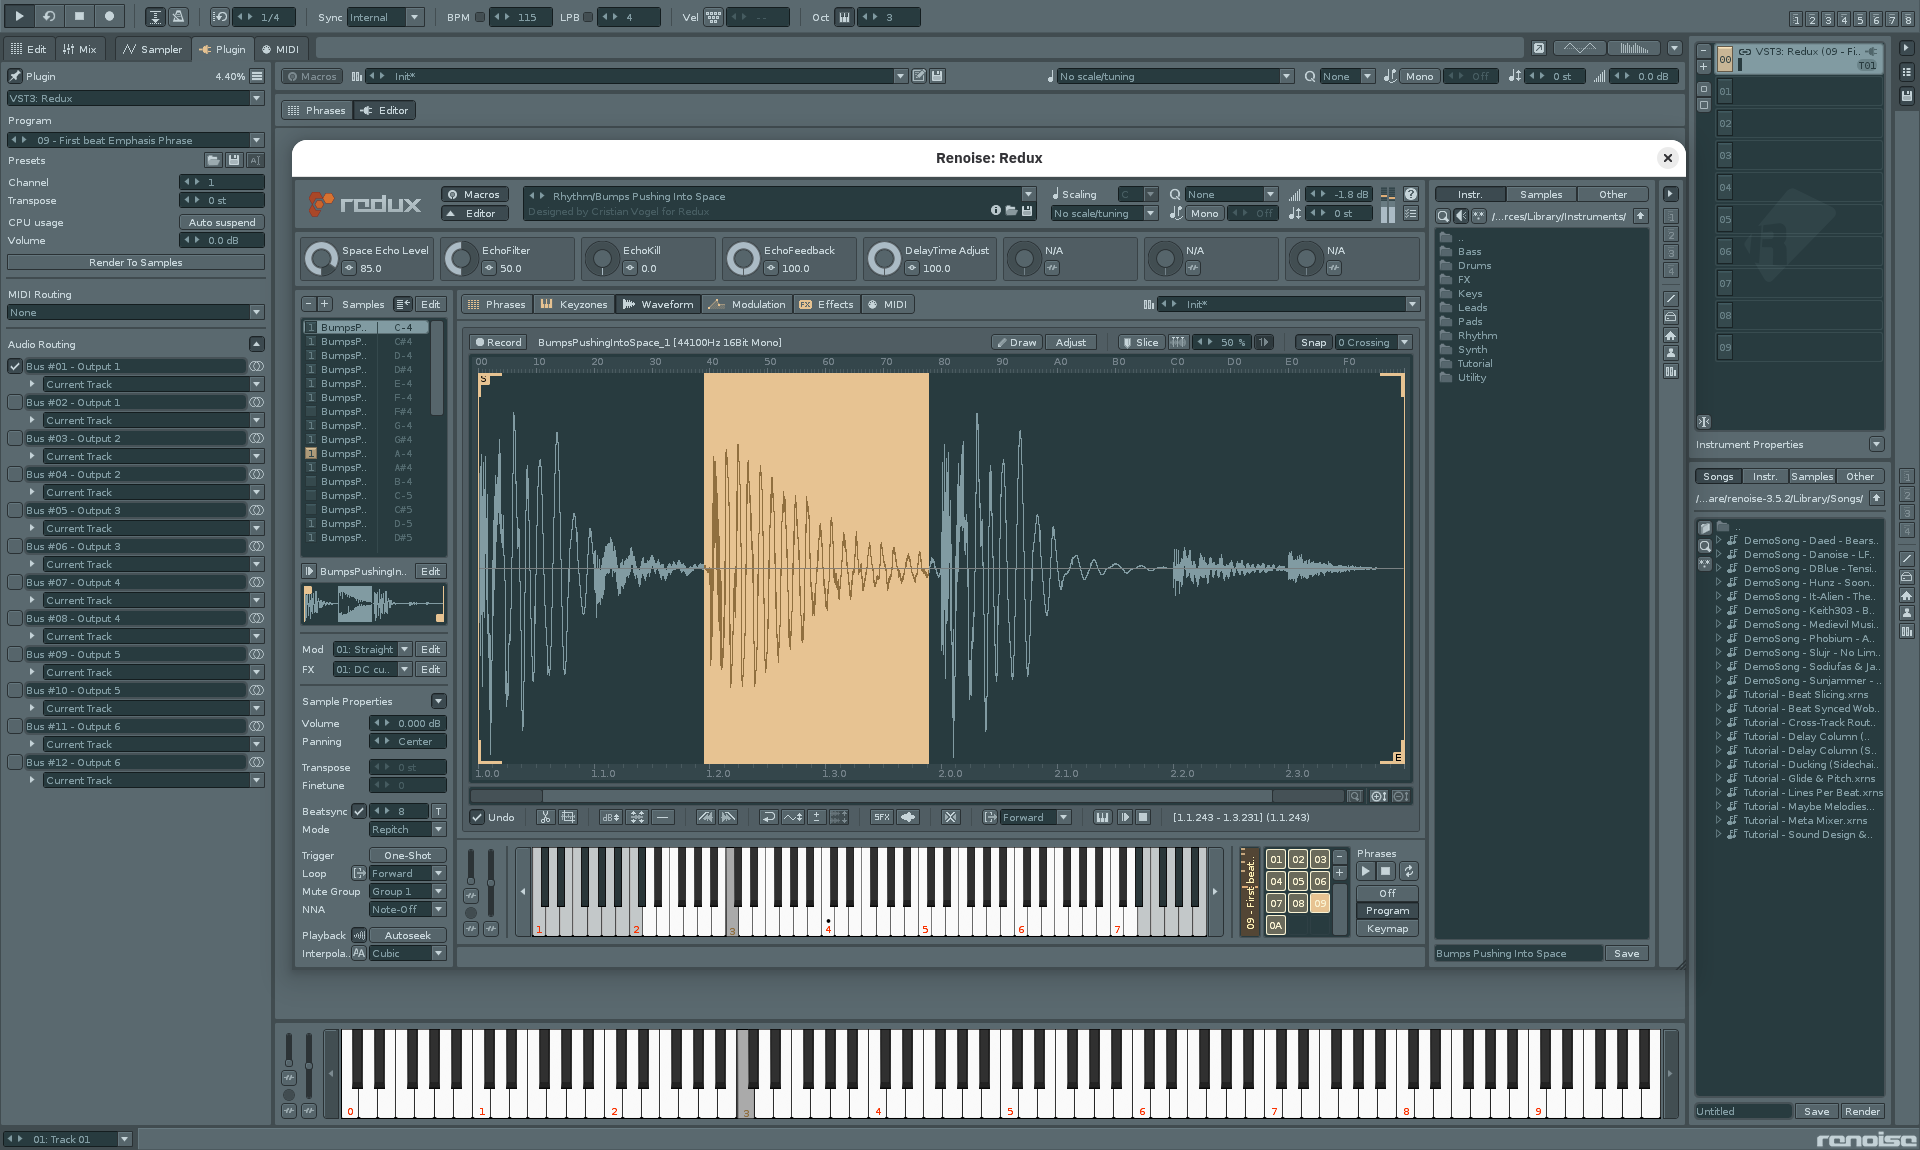Click the Slice markers tool
Viewport: 1920px width, 1150px height.
pos(1140,342)
